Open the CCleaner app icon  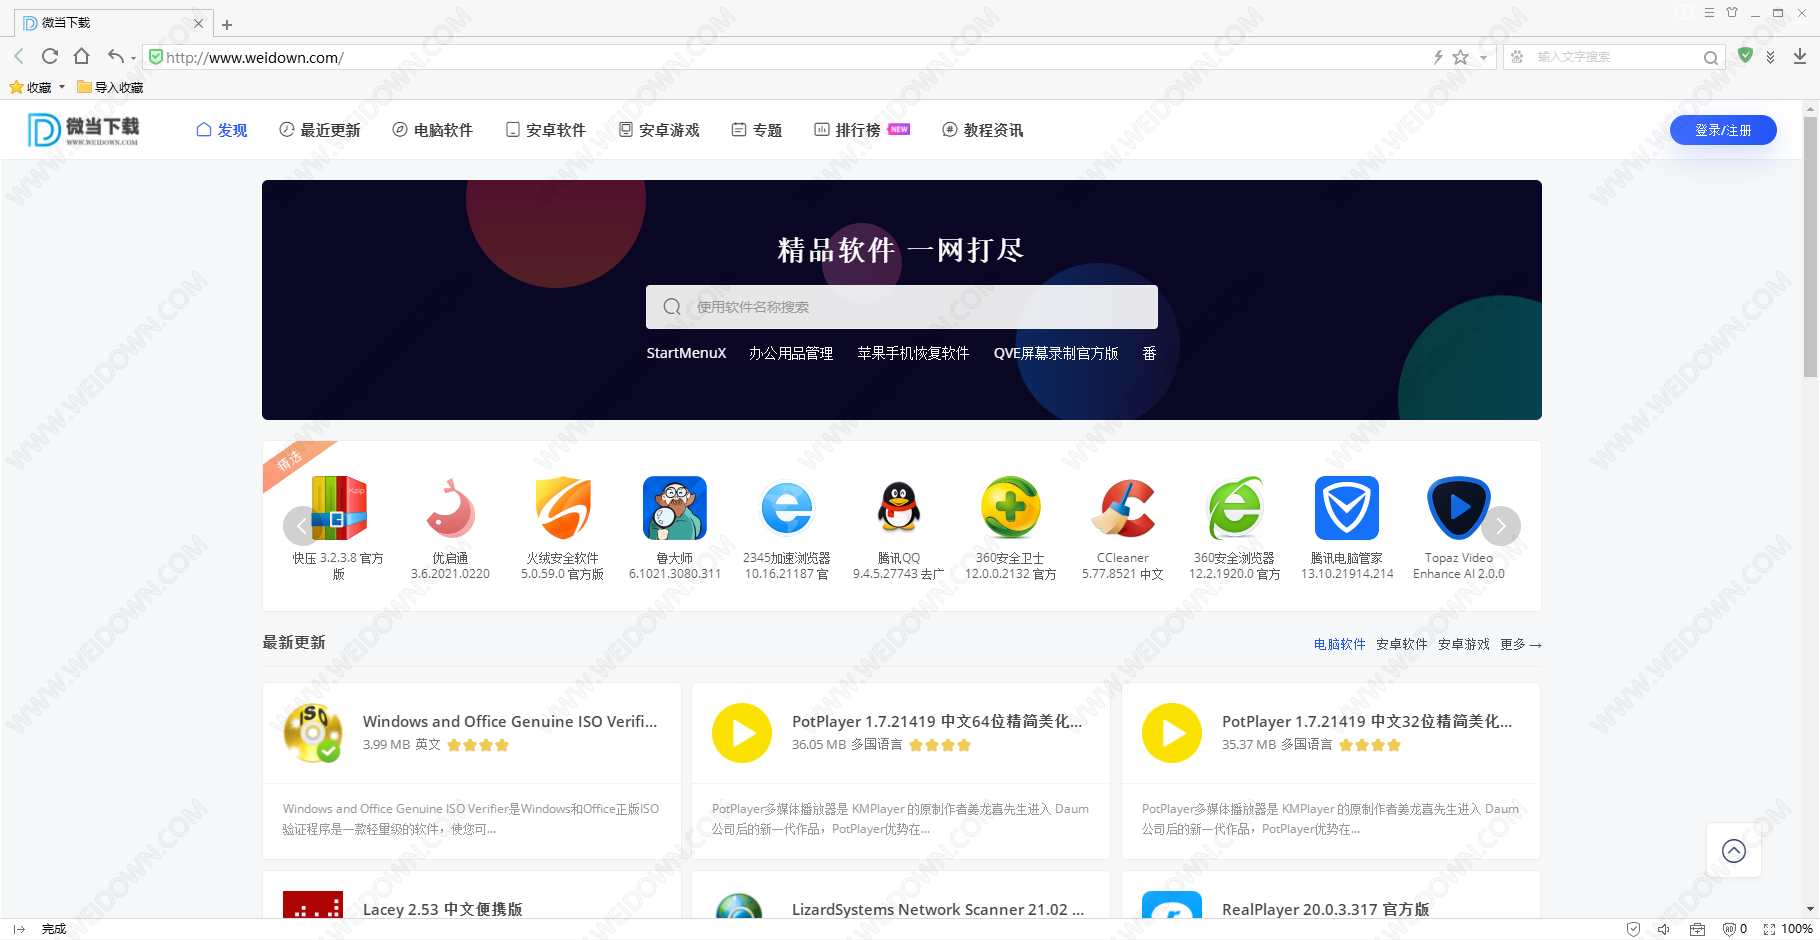[x=1123, y=508]
